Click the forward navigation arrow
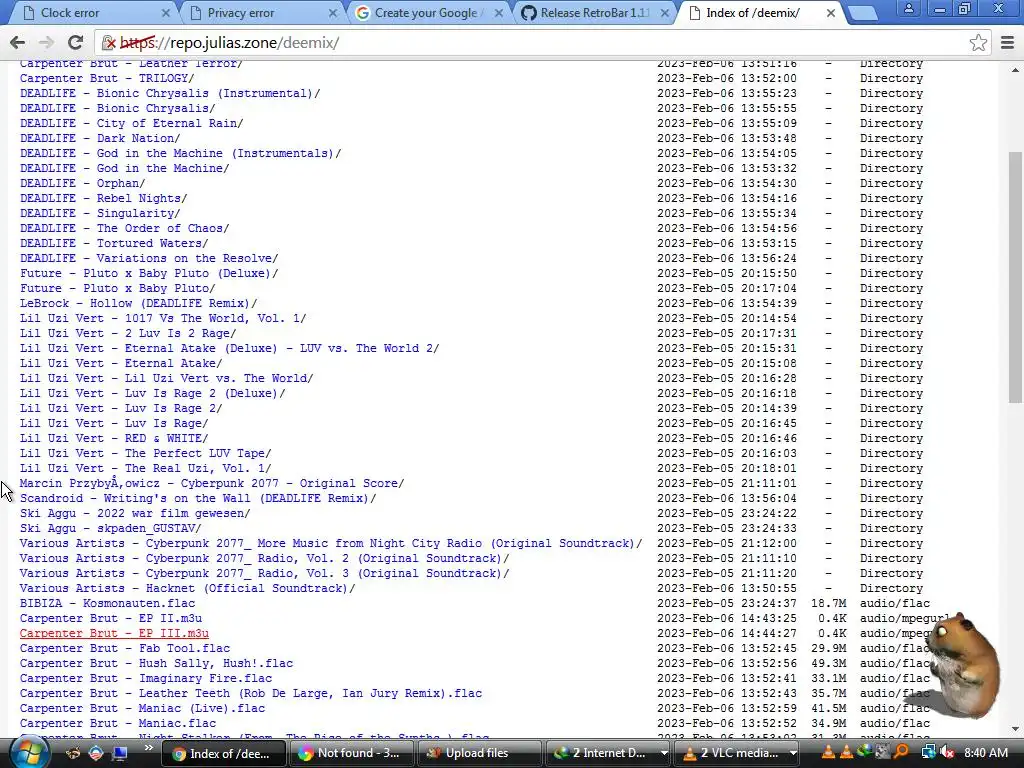This screenshot has width=1024, height=768. pos(46,43)
